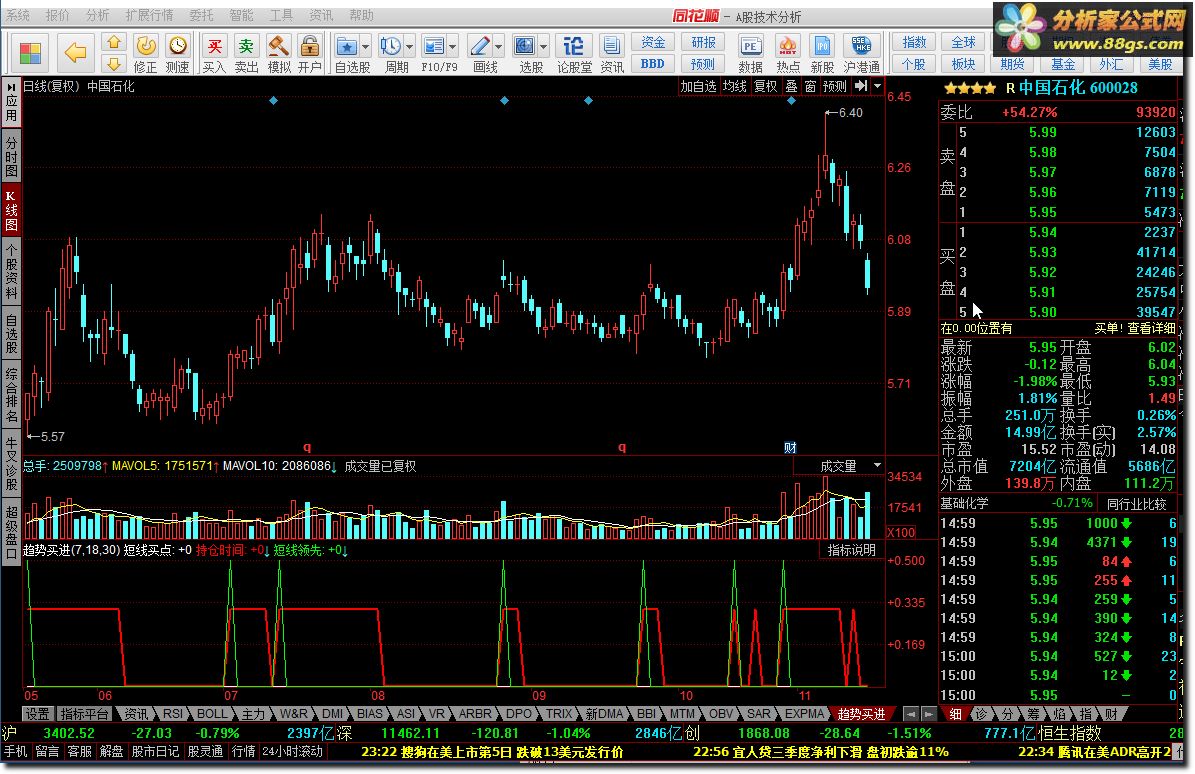Click the 卖出 sell icon
1195x774 pixels.
pos(246,53)
